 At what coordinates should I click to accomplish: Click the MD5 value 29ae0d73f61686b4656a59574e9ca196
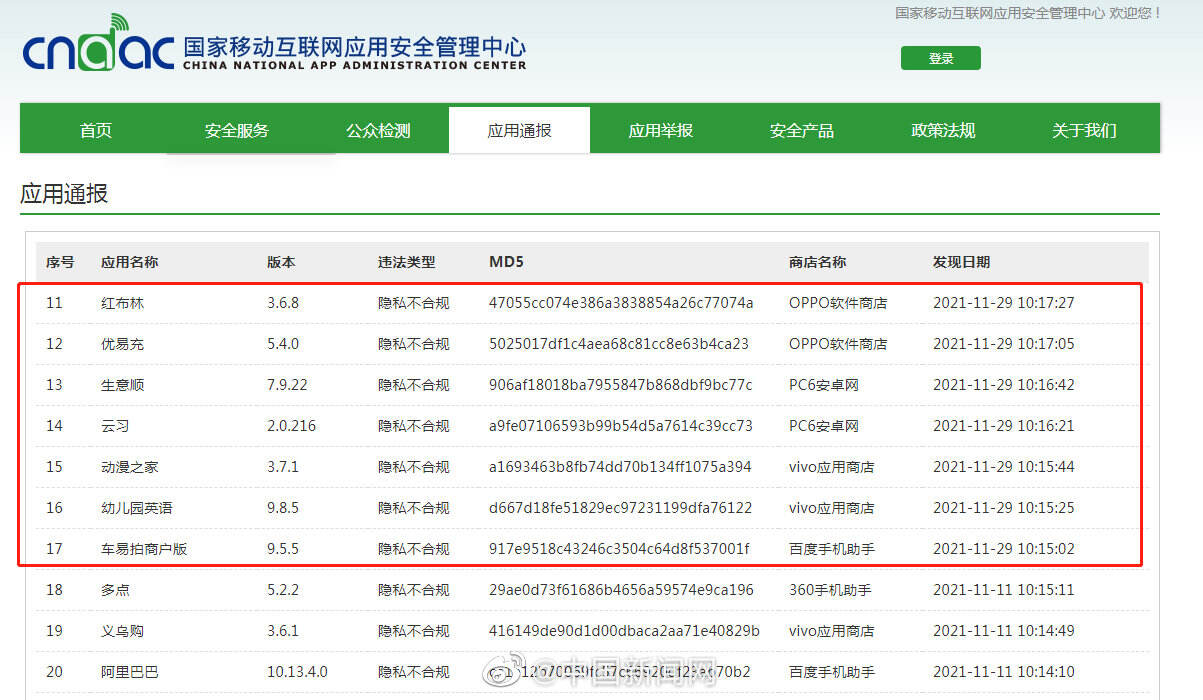(x=621, y=590)
